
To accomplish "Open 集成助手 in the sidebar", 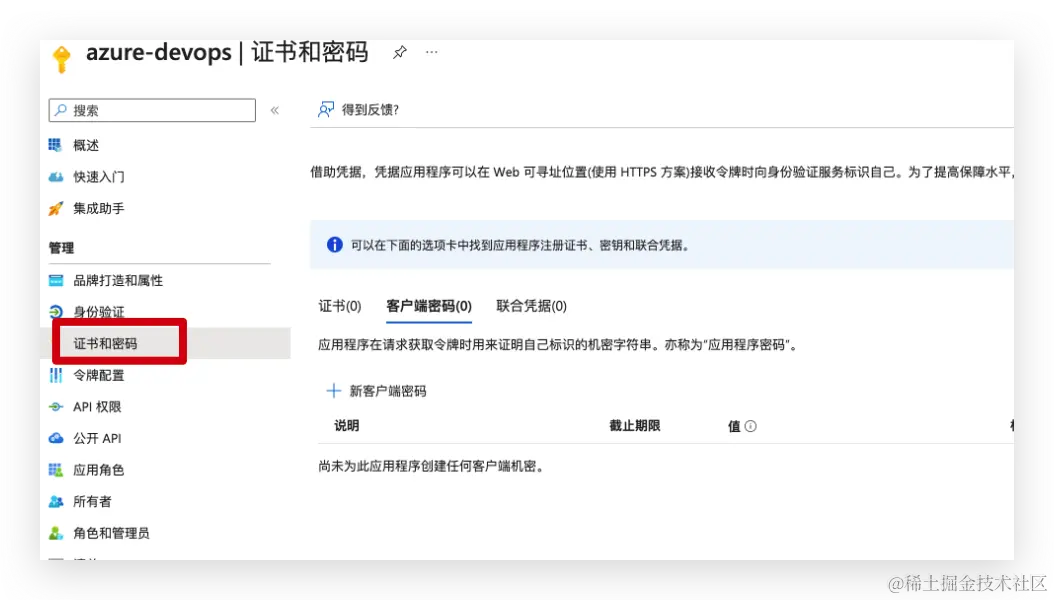I will 99,208.
